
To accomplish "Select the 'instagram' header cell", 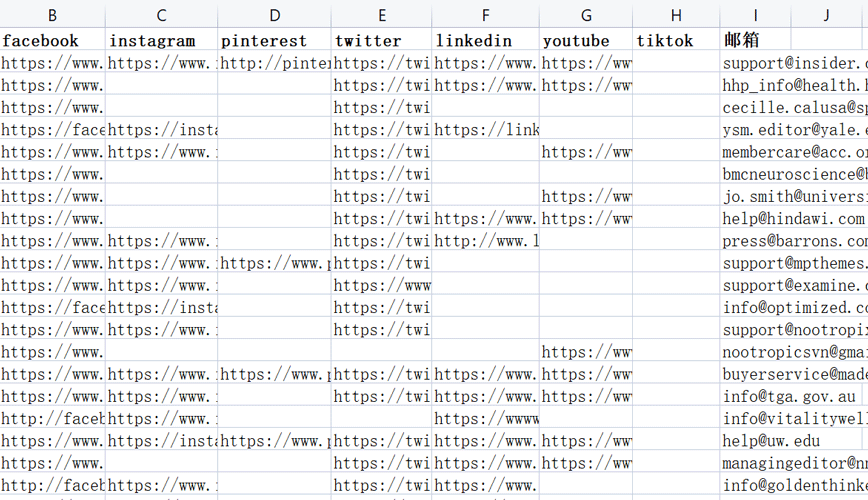I will point(161,41).
